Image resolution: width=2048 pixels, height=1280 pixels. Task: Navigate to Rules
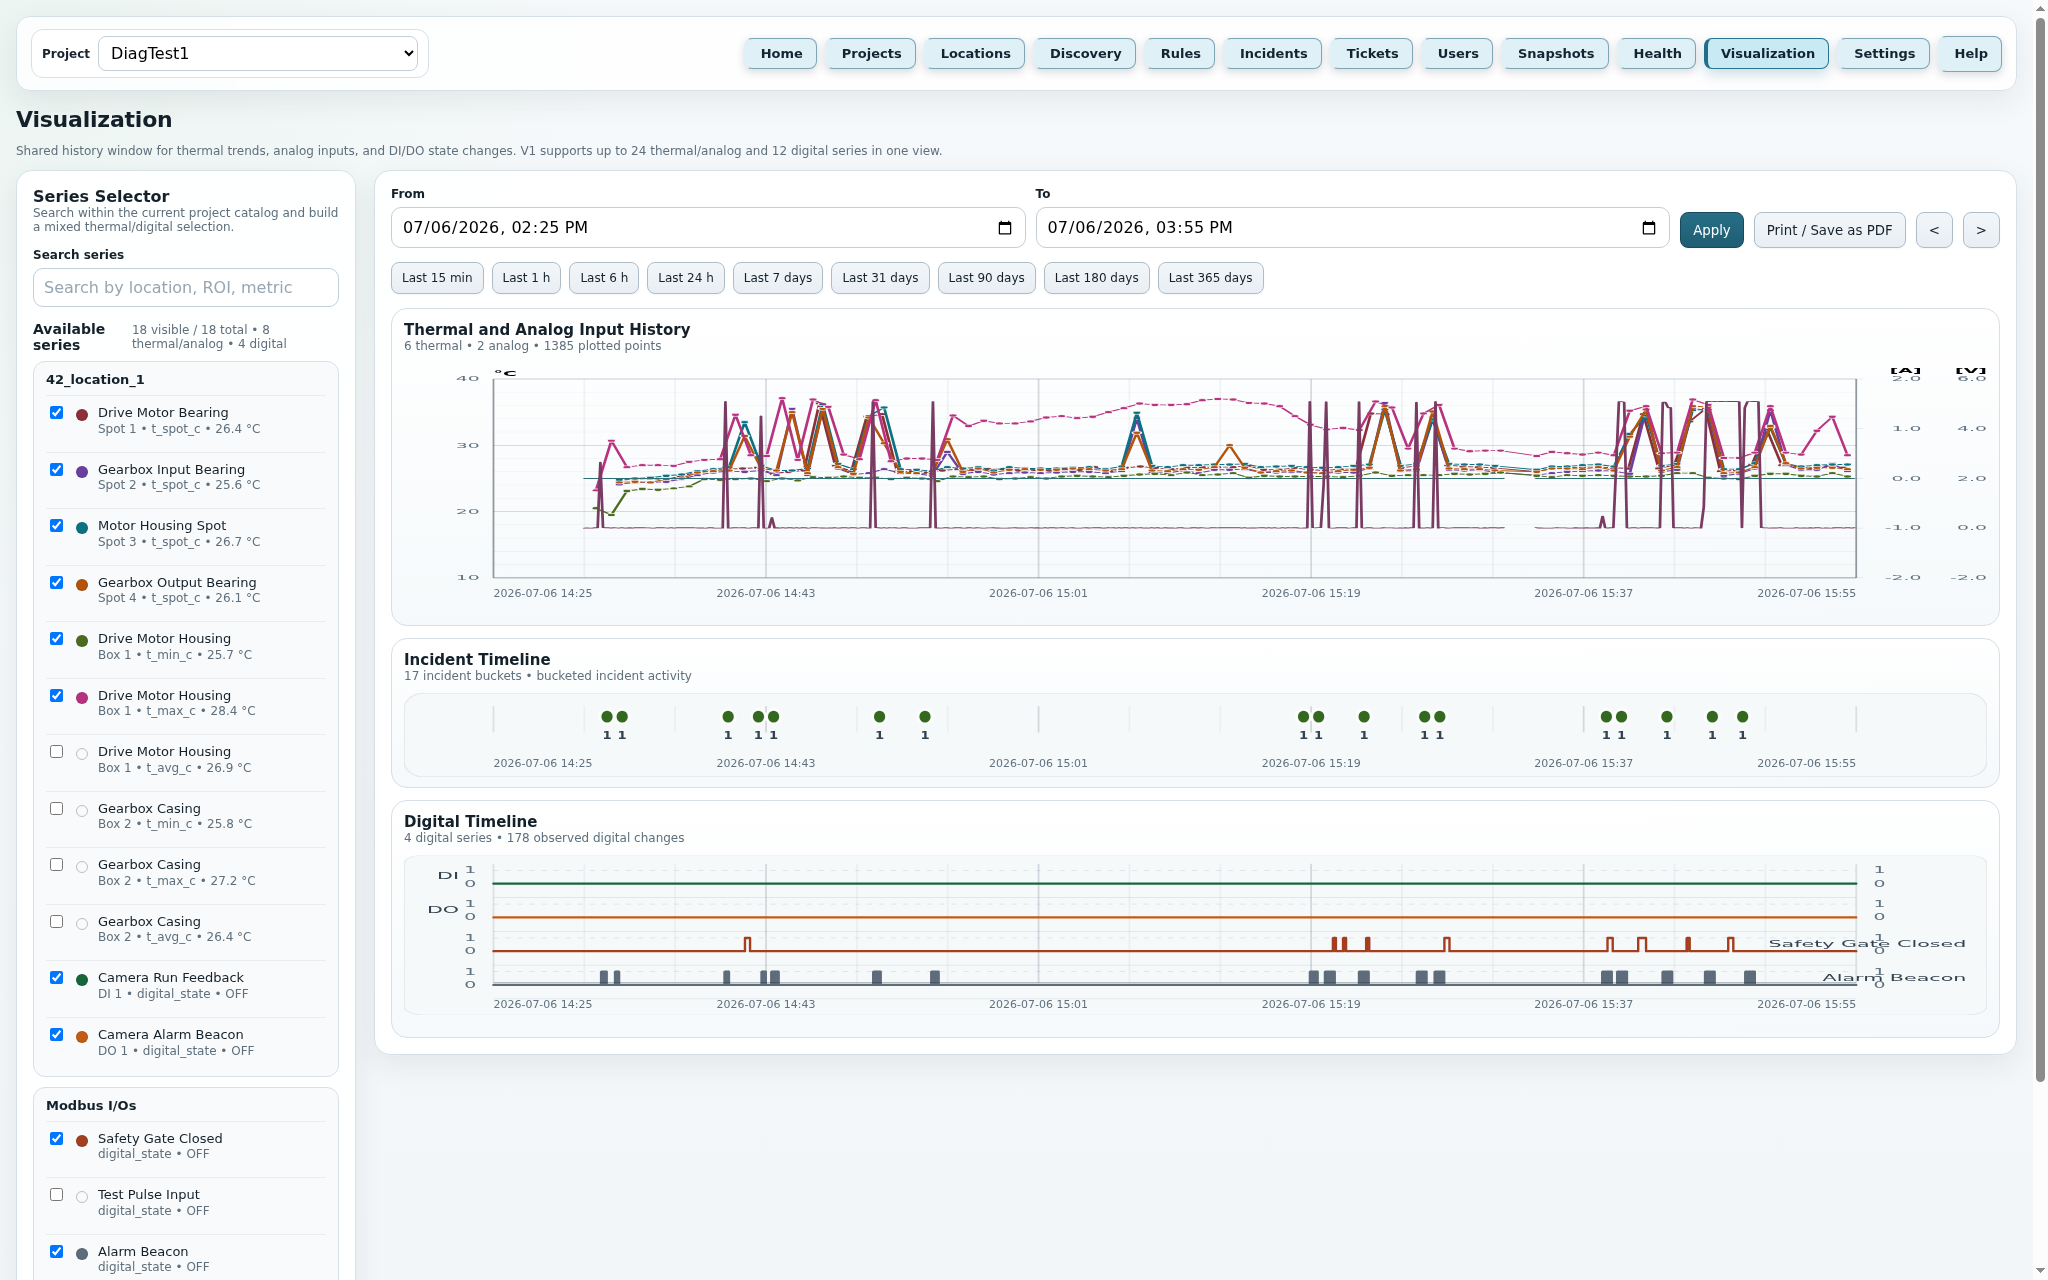1180,54
